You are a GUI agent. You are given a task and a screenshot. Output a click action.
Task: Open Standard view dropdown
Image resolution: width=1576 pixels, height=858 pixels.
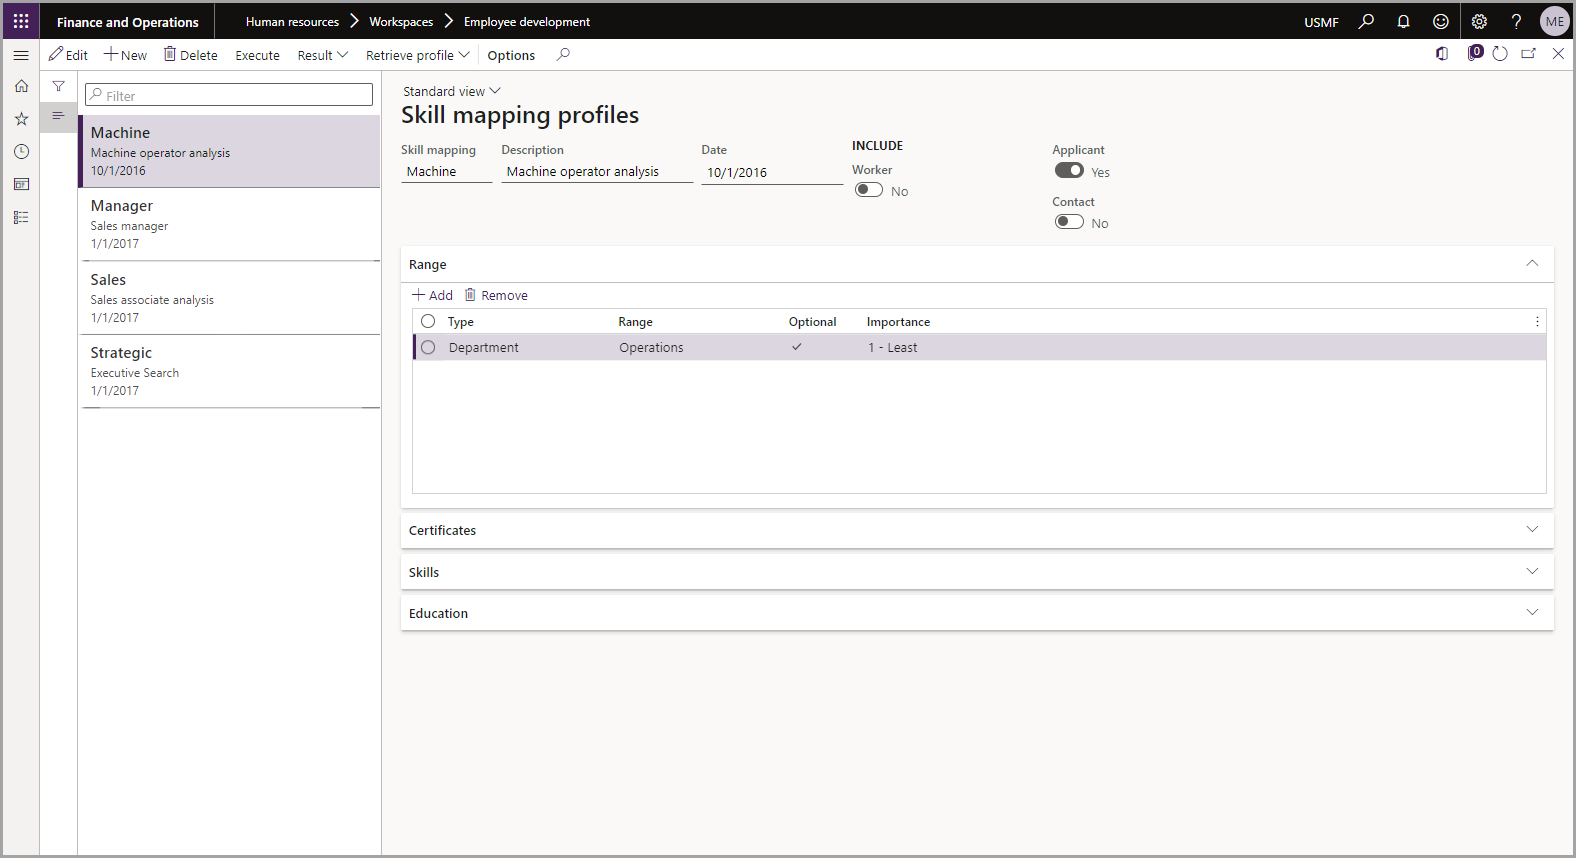tap(452, 91)
